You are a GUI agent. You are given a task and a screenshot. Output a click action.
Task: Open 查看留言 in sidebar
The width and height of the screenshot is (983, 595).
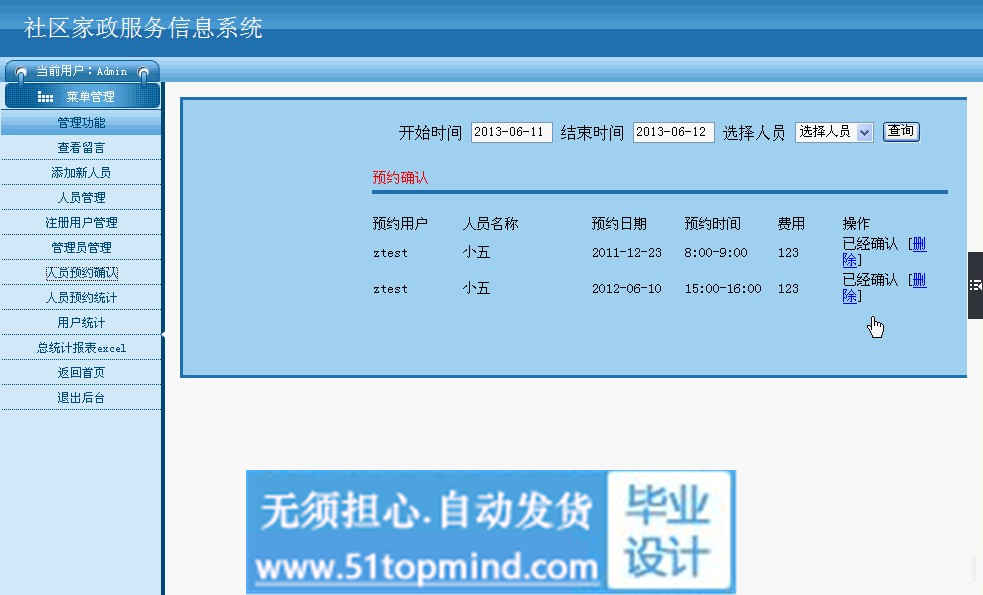tap(81, 147)
